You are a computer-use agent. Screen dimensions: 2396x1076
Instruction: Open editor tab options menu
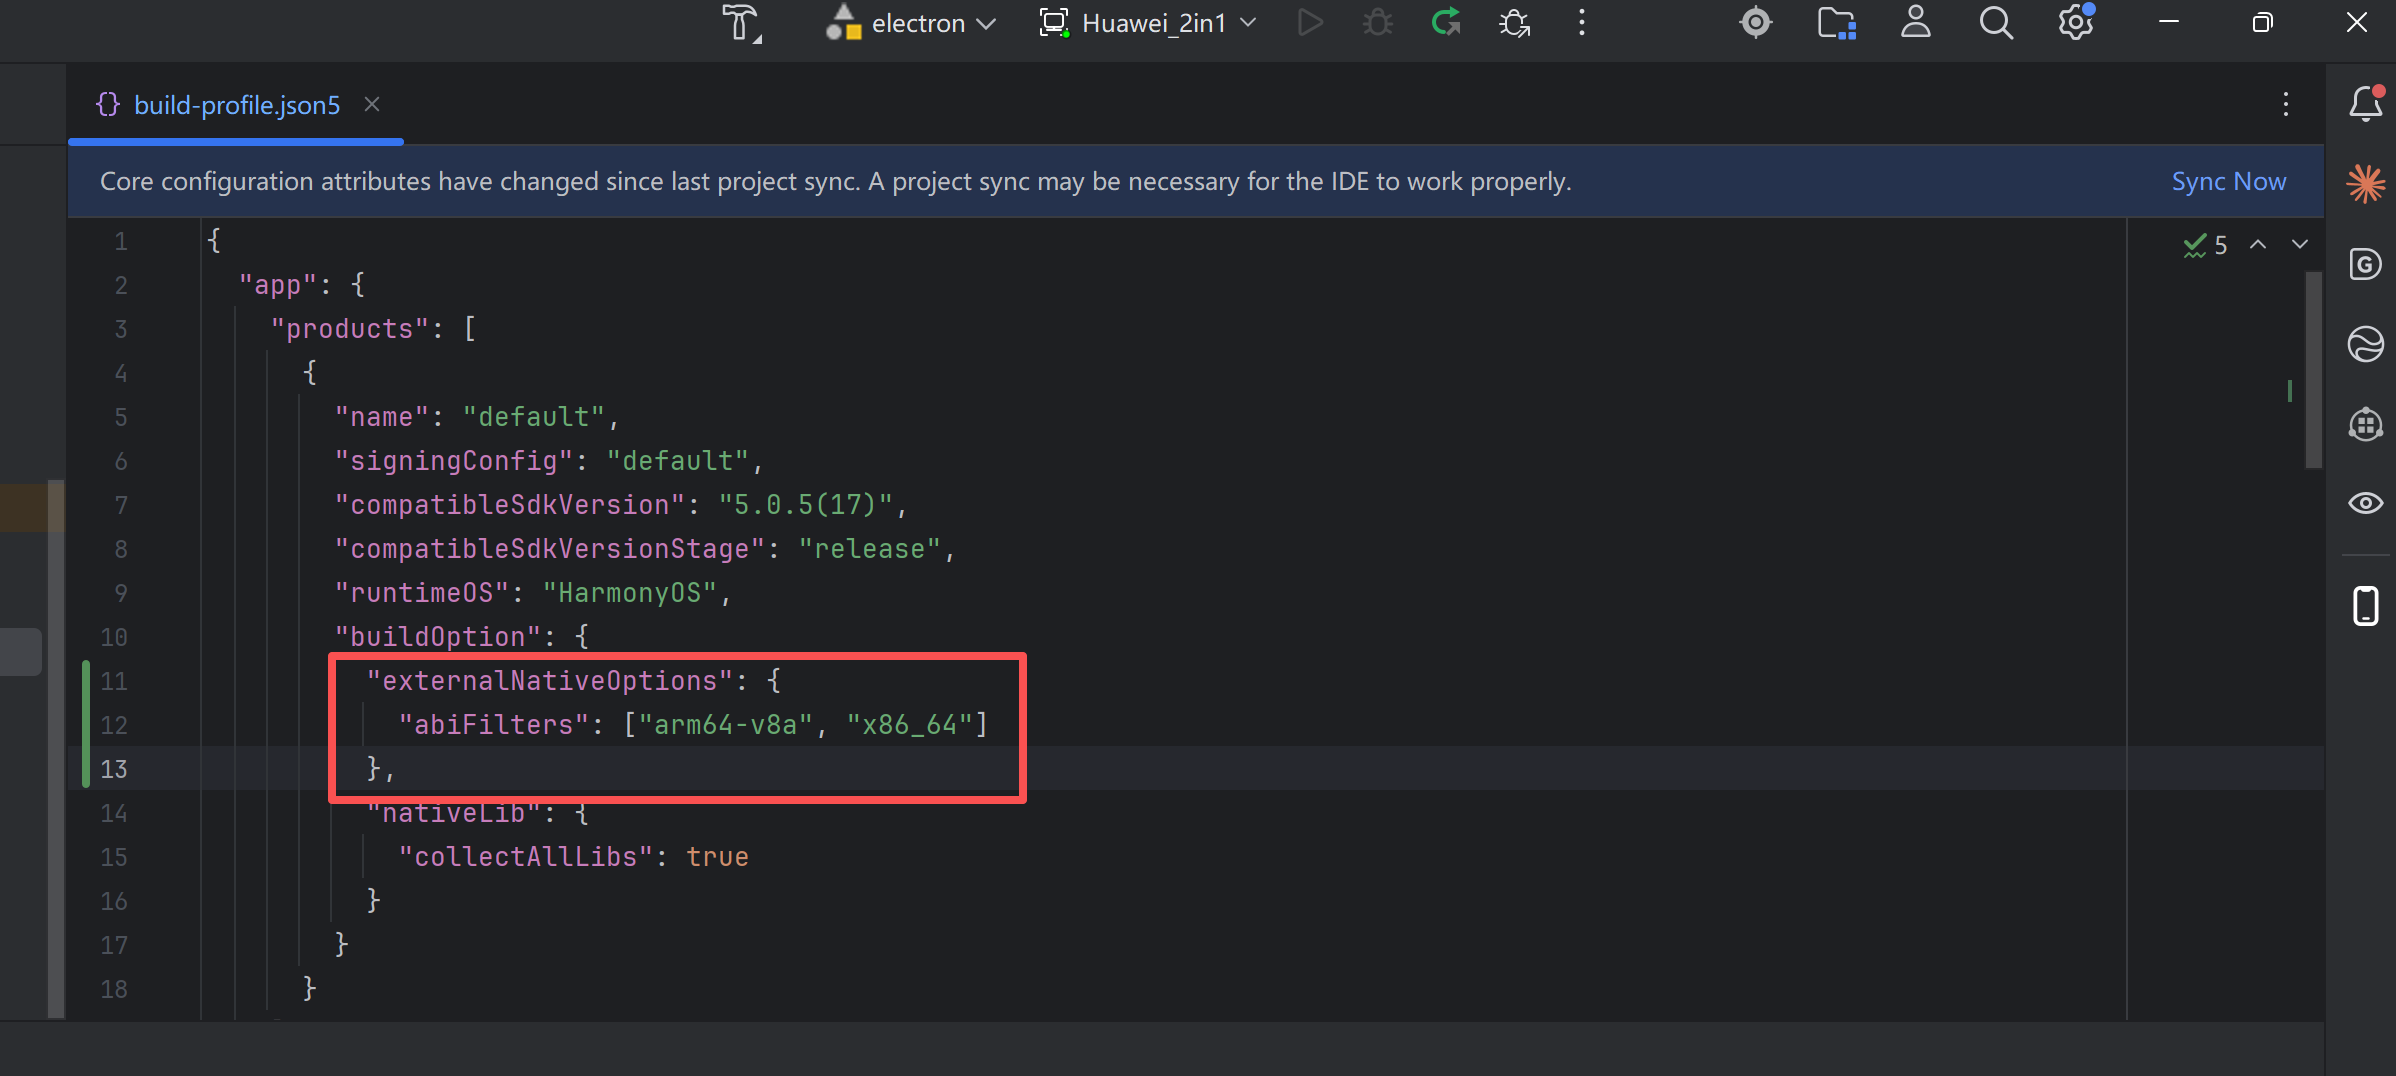pyautogui.click(x=2286, y=104)
